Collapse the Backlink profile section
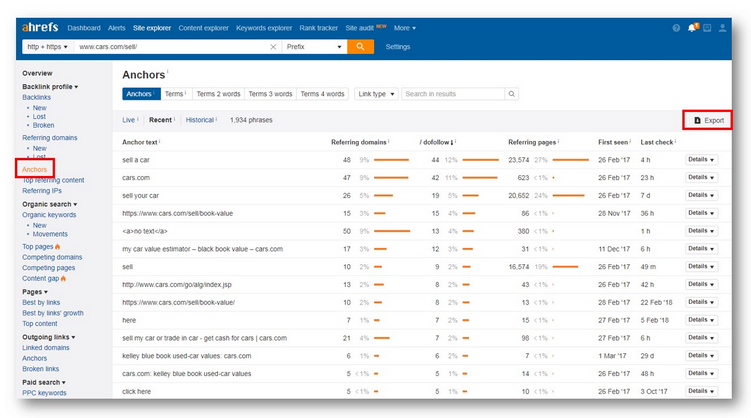 [50, 87]
